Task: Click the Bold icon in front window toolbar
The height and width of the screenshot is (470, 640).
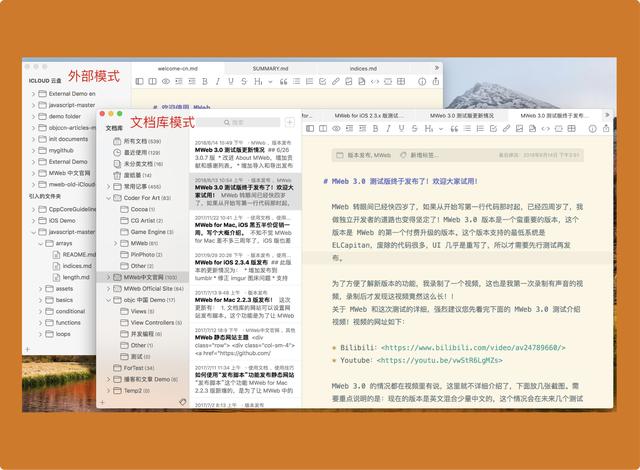Action: [375, 129]
